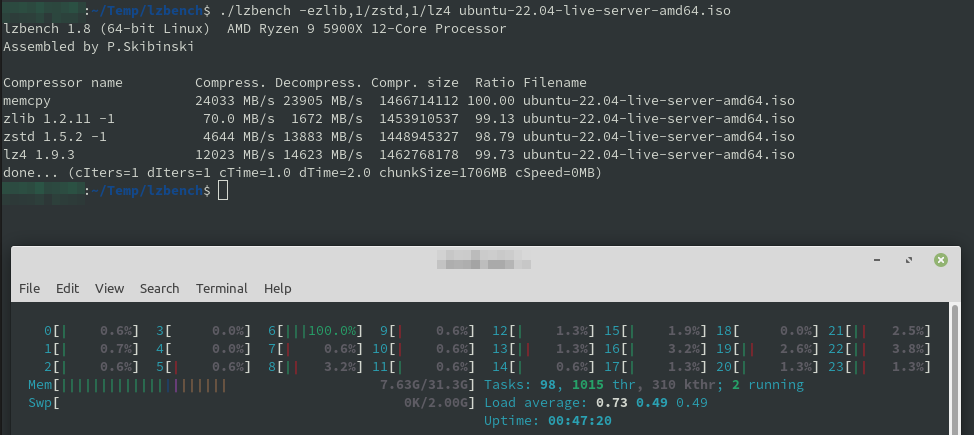Click the '-ezlib,1/zstd,1/lz4' argument
The width and height of the screenshot is (974, 435).
click(375, 11)
